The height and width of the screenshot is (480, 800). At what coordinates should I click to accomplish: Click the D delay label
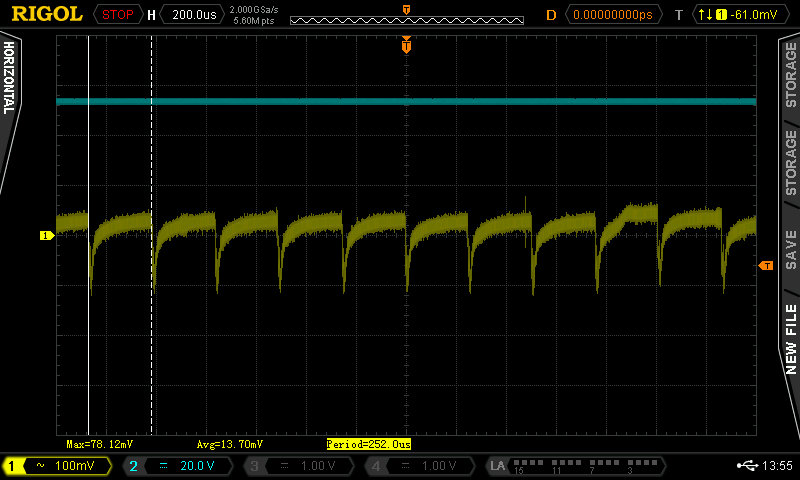click(x=551, y=15)
